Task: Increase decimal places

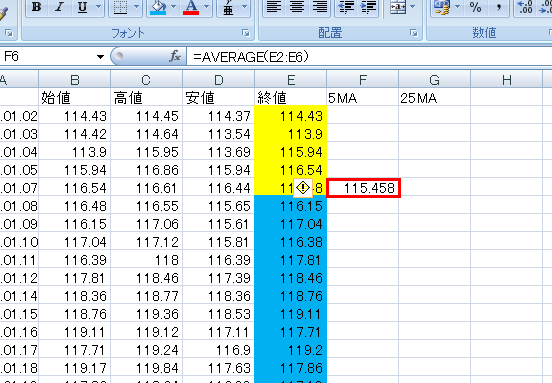Action: point(526,7)
